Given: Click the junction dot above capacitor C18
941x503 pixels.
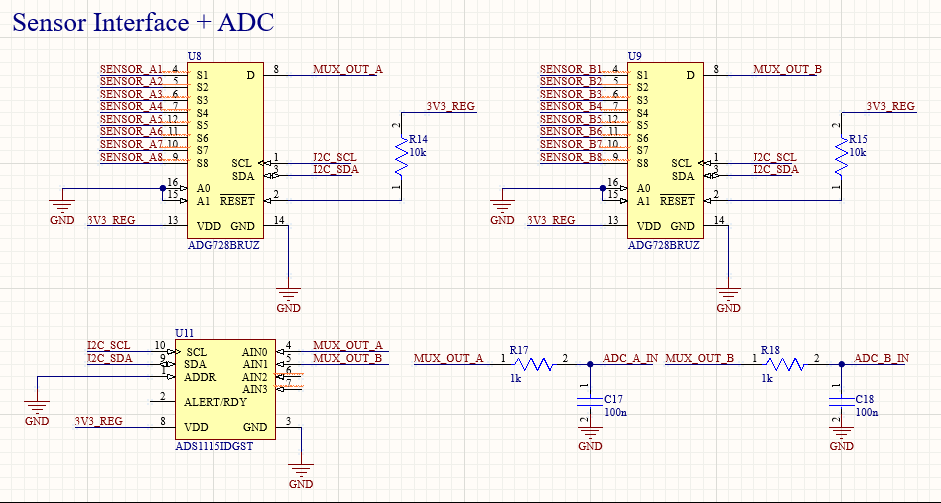Looking at the screenshot, I should 841,364.
